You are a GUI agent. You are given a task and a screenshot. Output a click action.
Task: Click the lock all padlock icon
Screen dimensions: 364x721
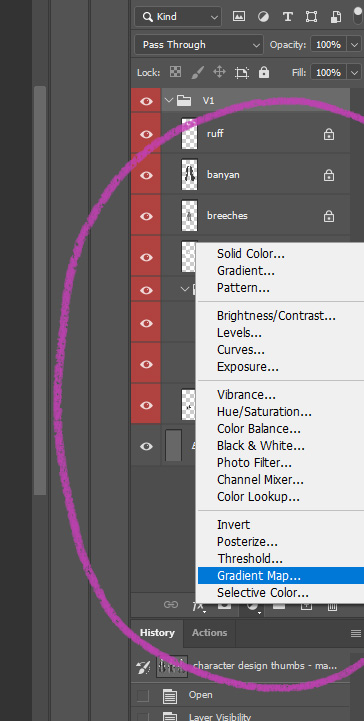(264, 72)
